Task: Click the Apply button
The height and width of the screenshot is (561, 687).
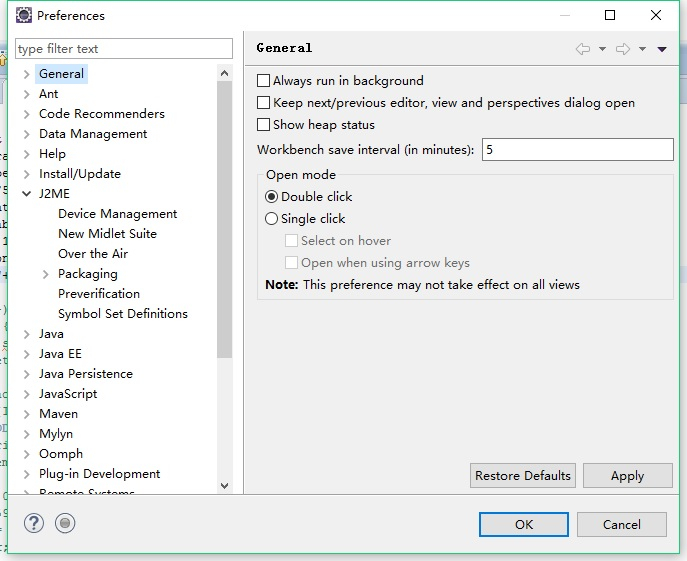Action: [x=627, y=476]
